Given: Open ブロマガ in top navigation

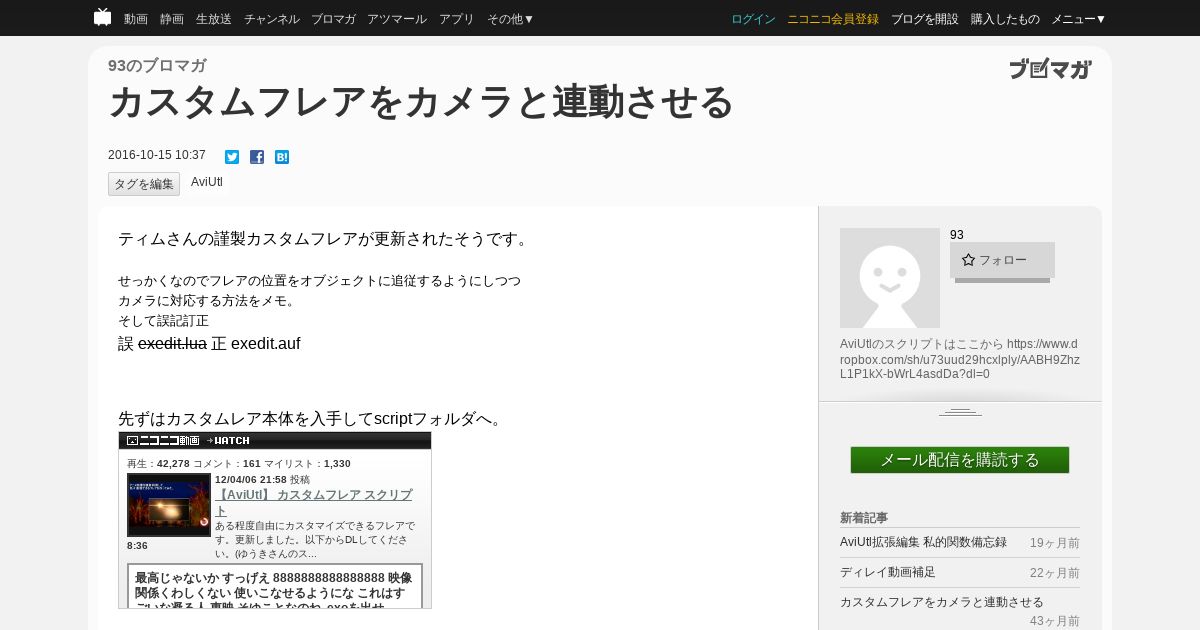Looking at the screenshot, I should click(x=333, y=19).
